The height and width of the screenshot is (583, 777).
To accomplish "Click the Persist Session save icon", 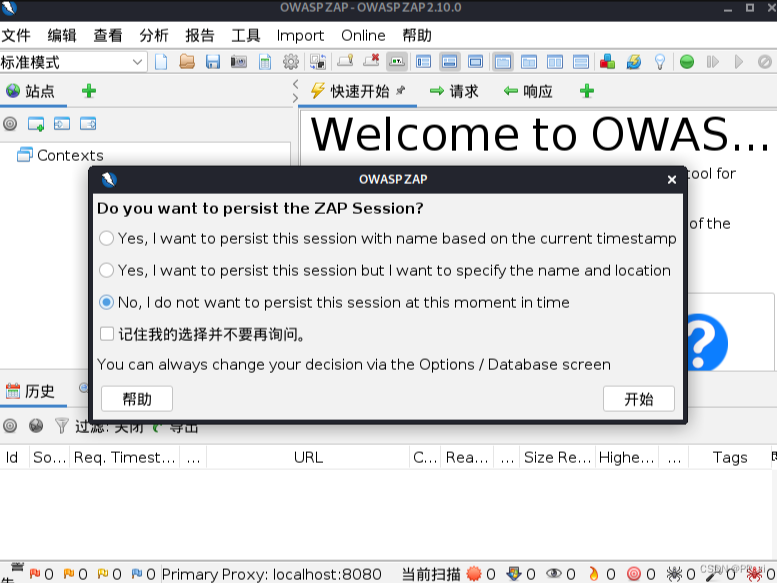I will (213, 62).
